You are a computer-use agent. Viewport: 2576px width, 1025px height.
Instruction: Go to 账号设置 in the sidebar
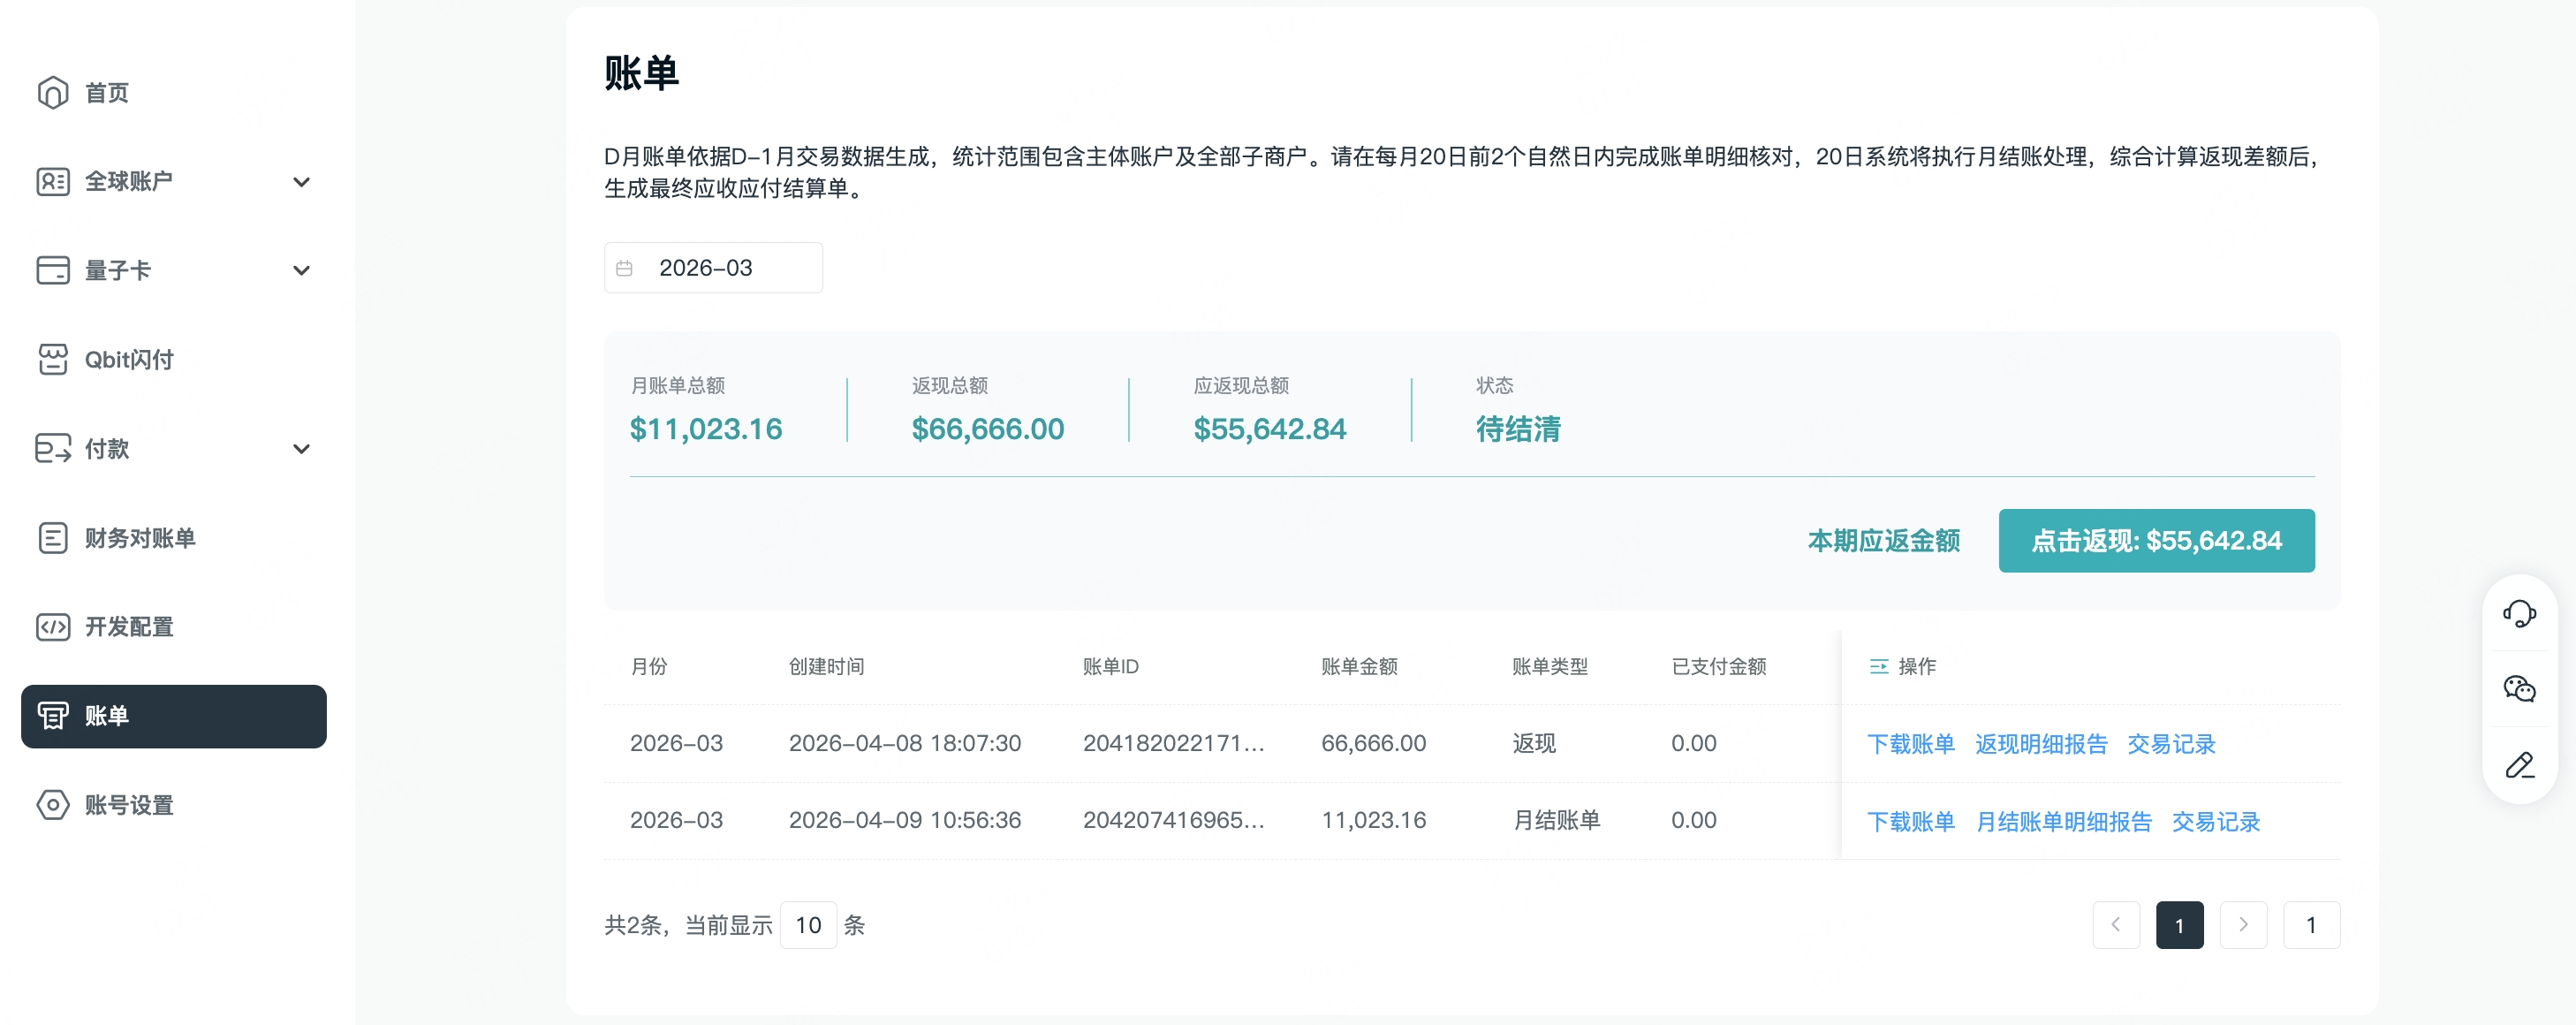click(128, 805)
